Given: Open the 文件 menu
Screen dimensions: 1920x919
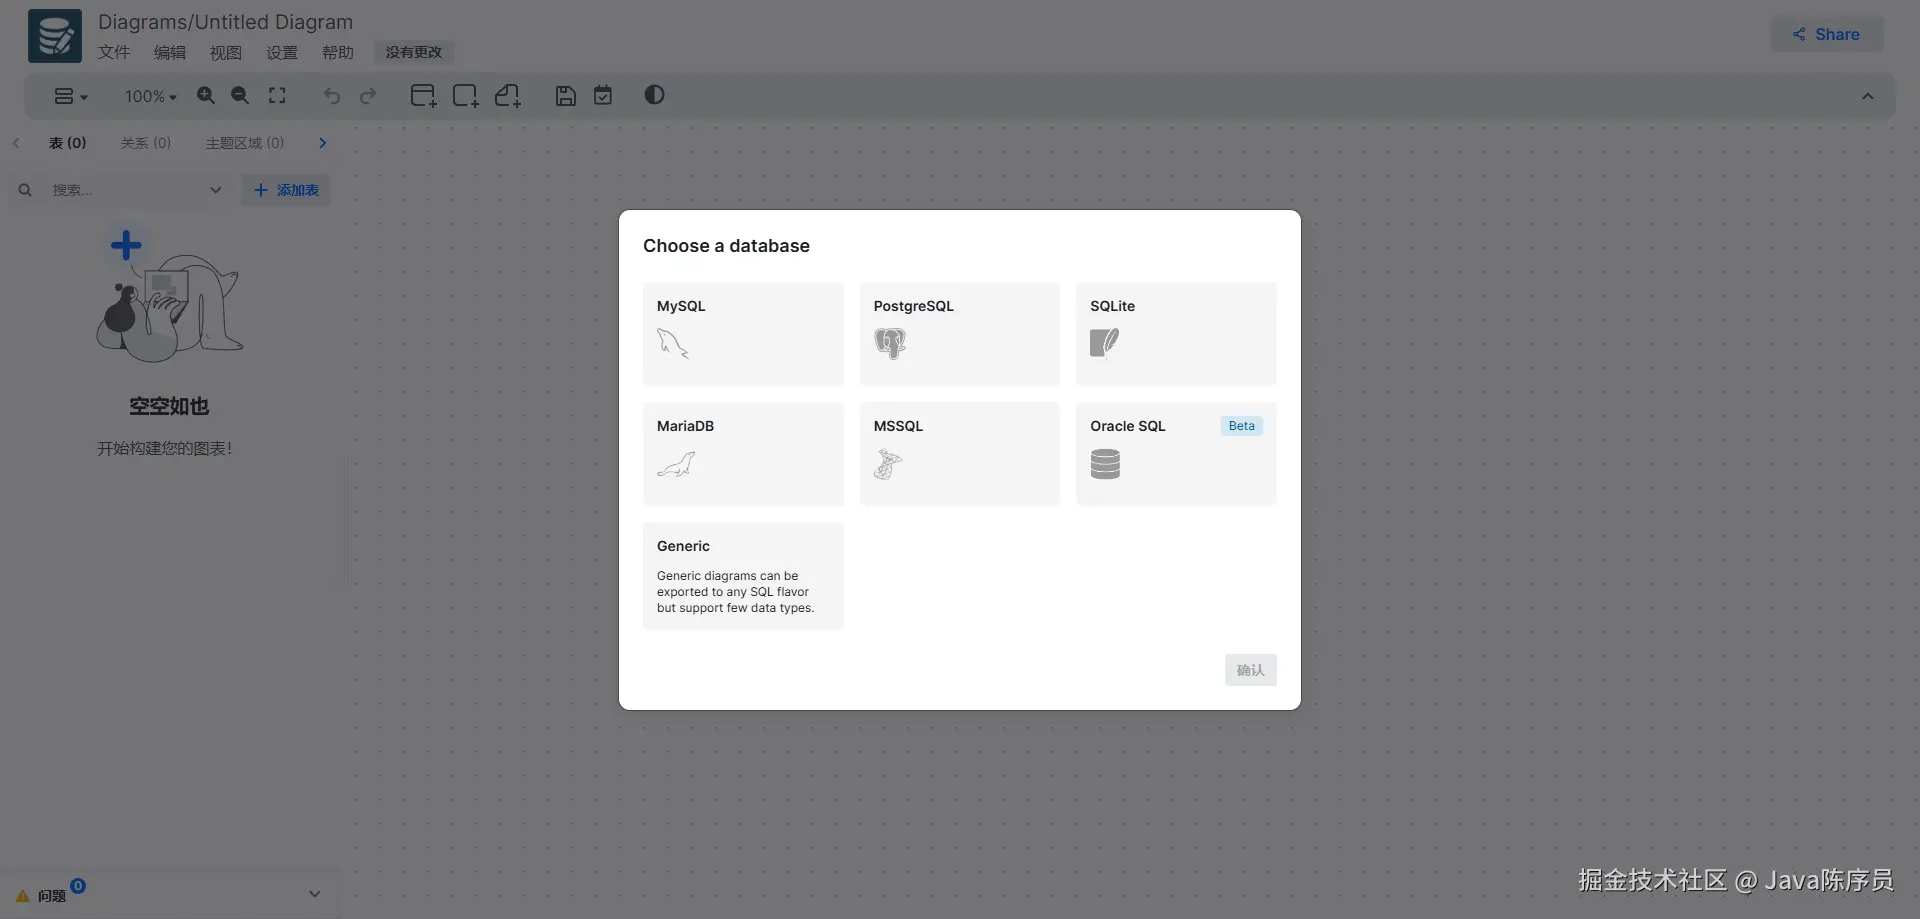Looking at the screenshot, I should pos(114,52).
